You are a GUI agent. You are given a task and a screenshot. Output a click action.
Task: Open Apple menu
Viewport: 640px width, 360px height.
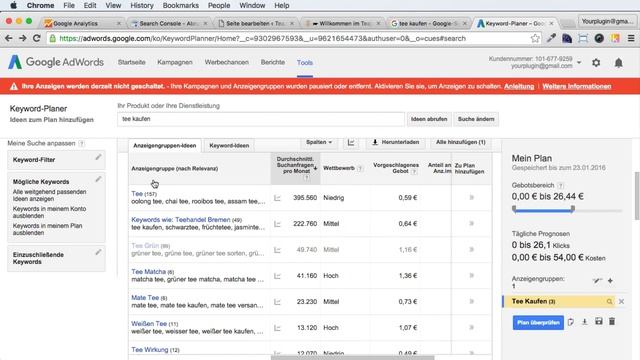pyautogui.click(x=13, y=5)
